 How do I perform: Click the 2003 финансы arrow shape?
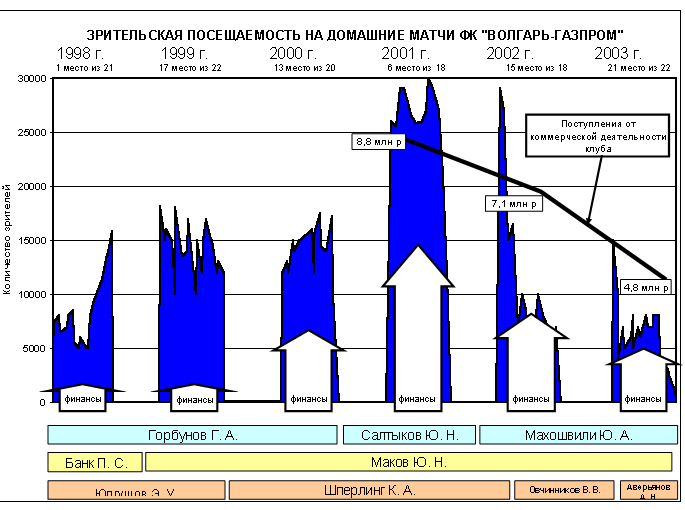(x=643, y=385)
